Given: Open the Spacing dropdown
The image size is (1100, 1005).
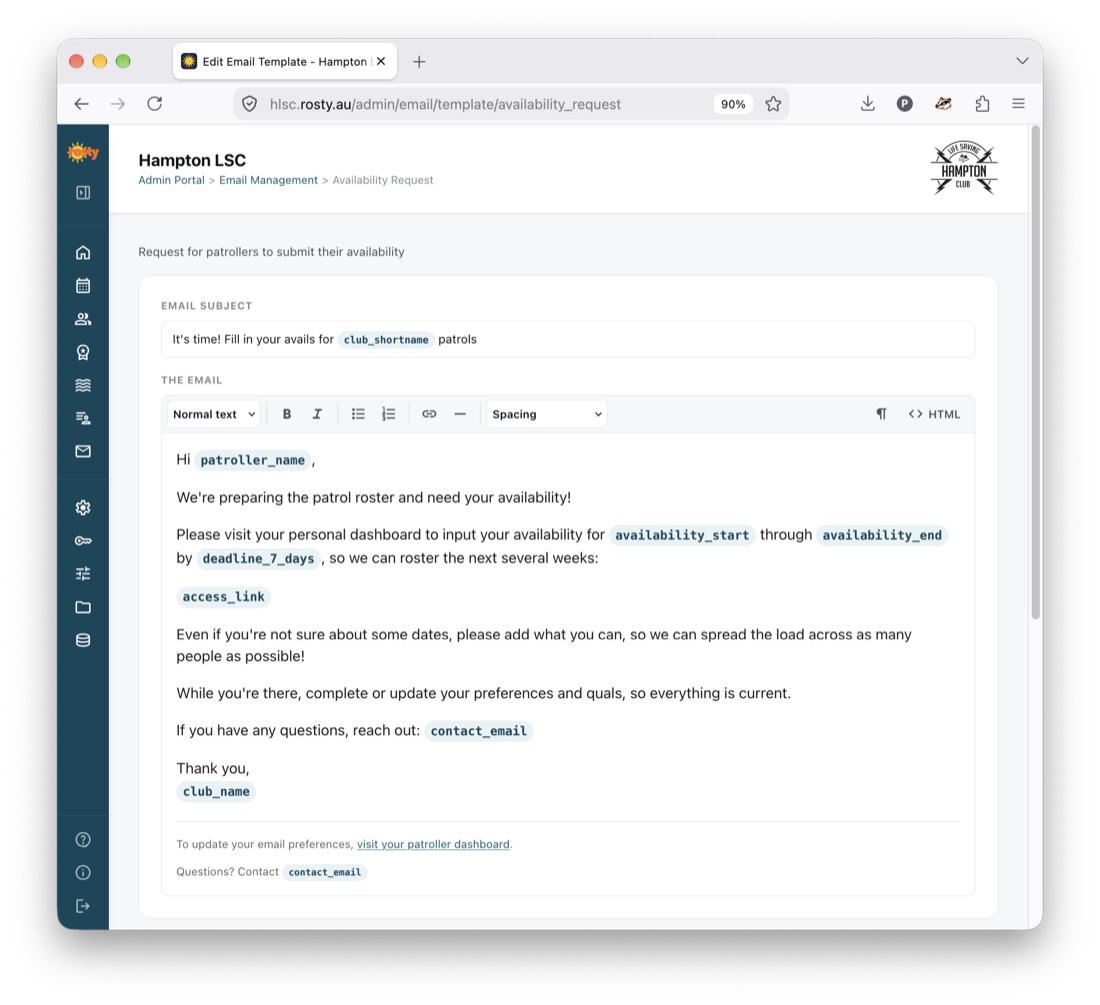Looking at the screenshot, I should (x=546, y=414).
